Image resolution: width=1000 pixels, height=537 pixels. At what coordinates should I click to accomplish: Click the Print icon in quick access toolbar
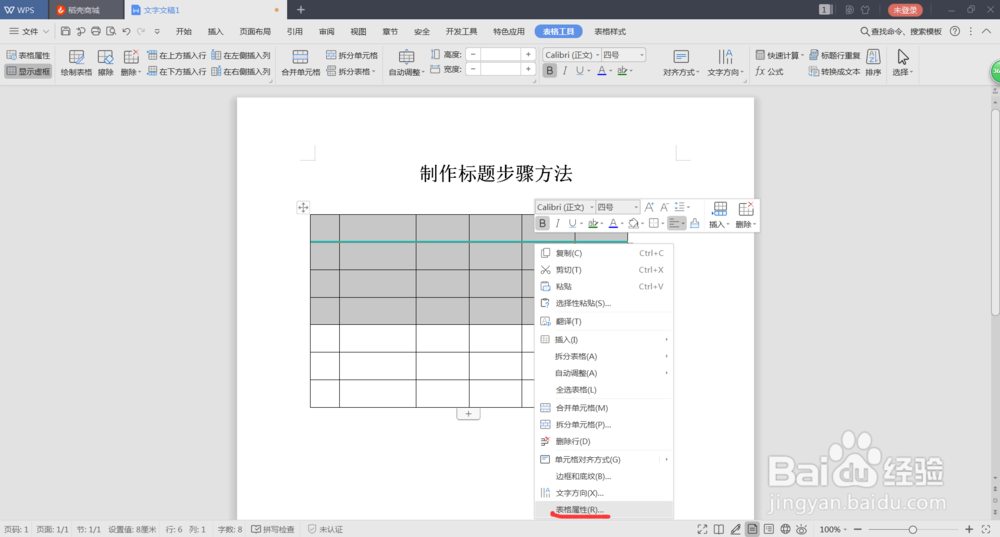[x=96, y=31]
